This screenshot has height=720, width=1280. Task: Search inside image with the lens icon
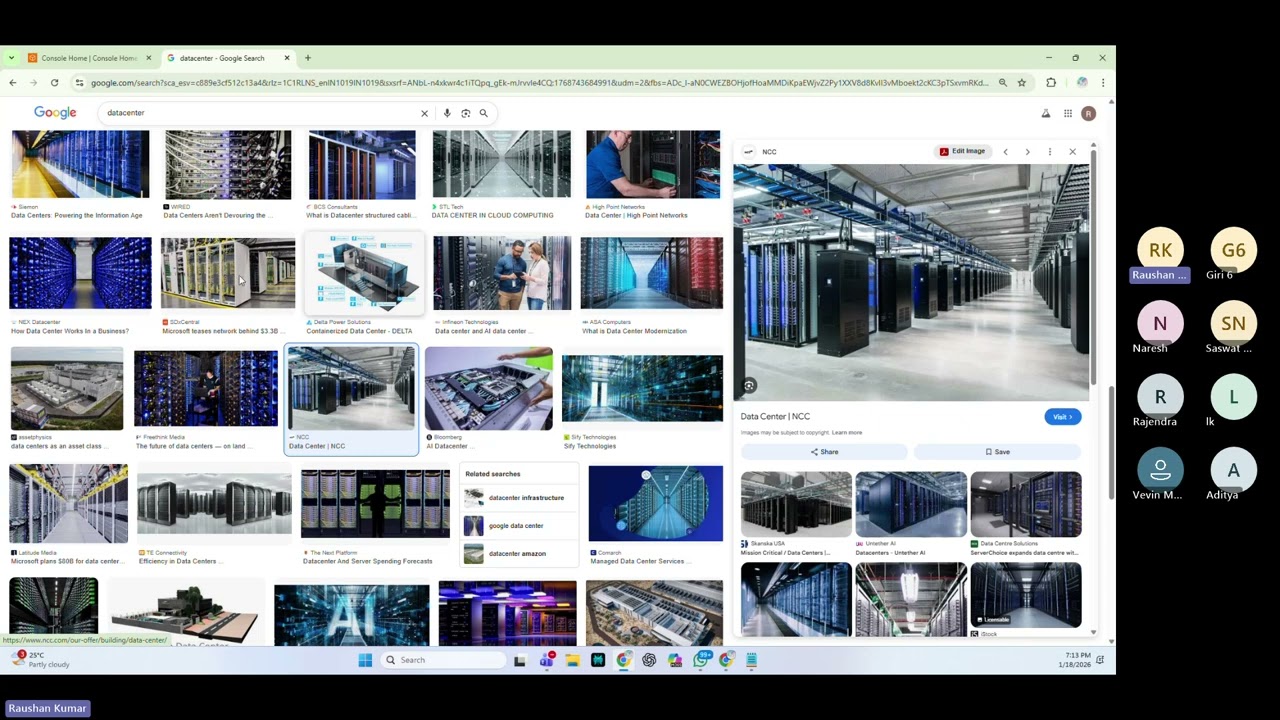[749, 385]
